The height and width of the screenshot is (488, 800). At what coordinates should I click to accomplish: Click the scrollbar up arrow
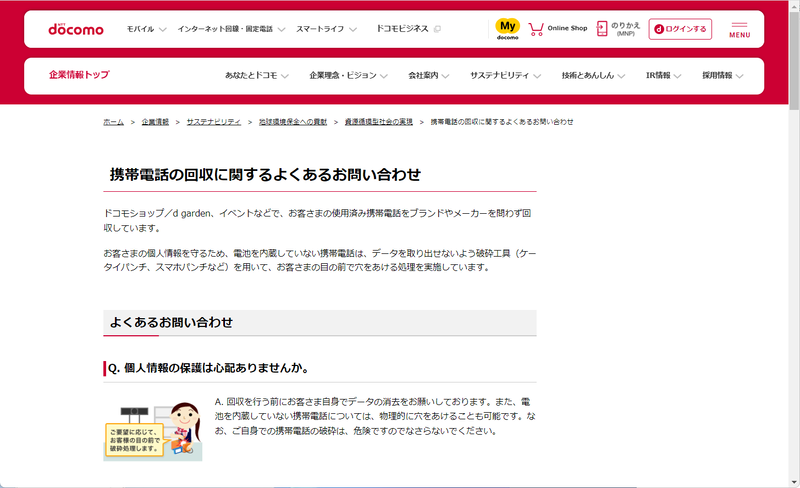point(794,5)
